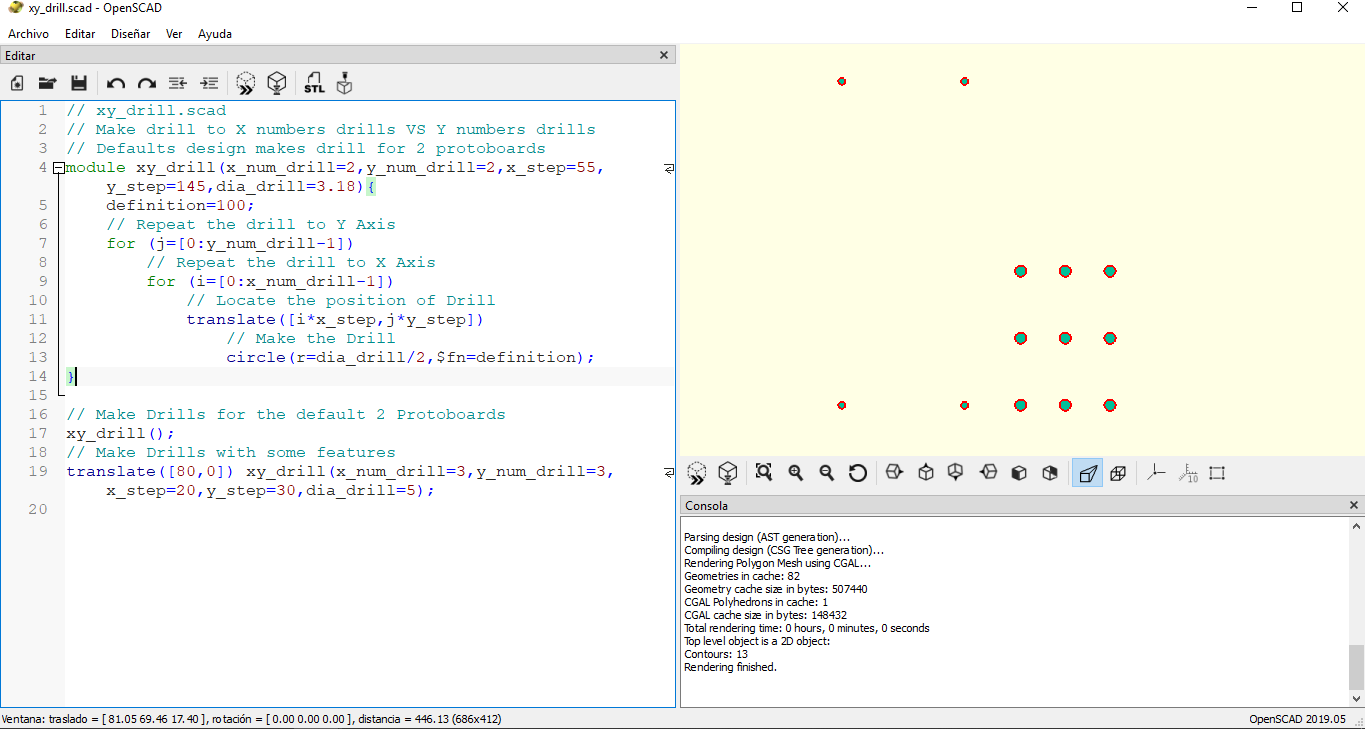1365x729 pixels.
Task: Reset the viewport view
Action: 858,473
